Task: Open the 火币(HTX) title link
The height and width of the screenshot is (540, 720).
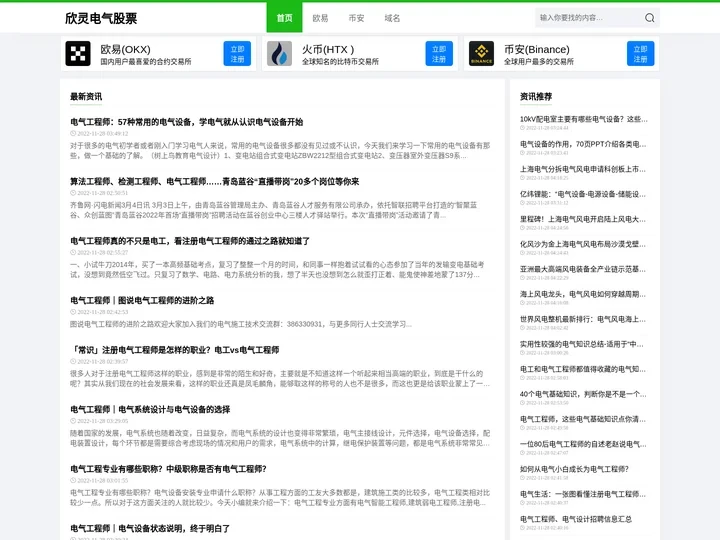Action: pos(328,49)
